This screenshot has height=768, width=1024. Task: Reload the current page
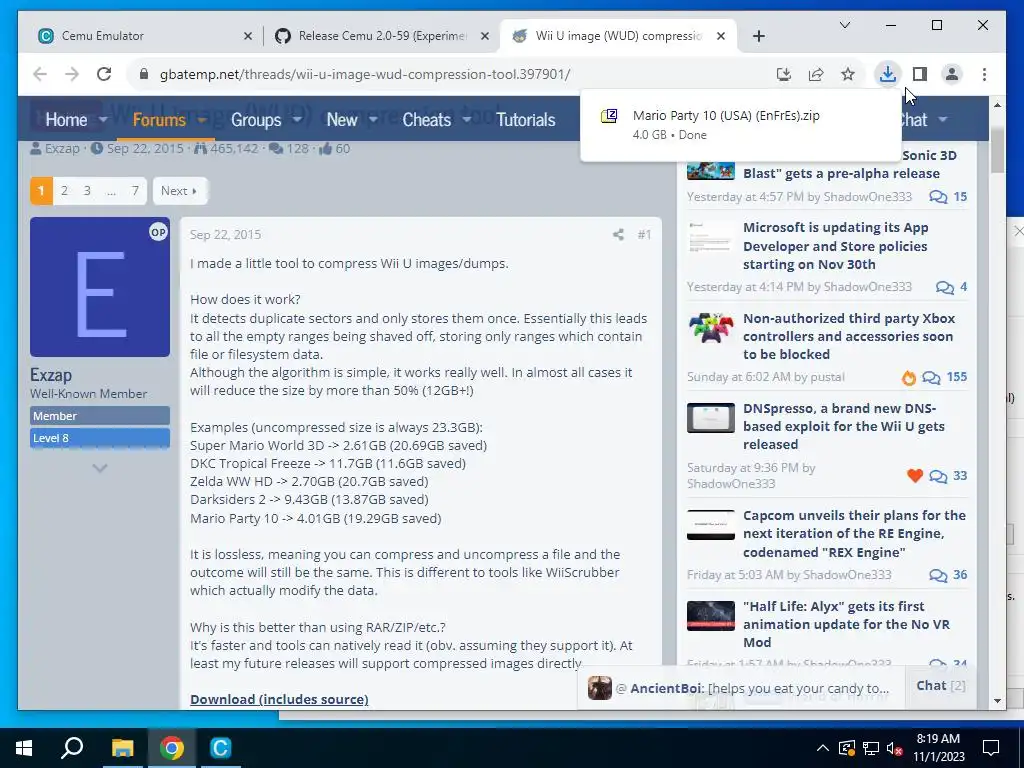point(104,74)
